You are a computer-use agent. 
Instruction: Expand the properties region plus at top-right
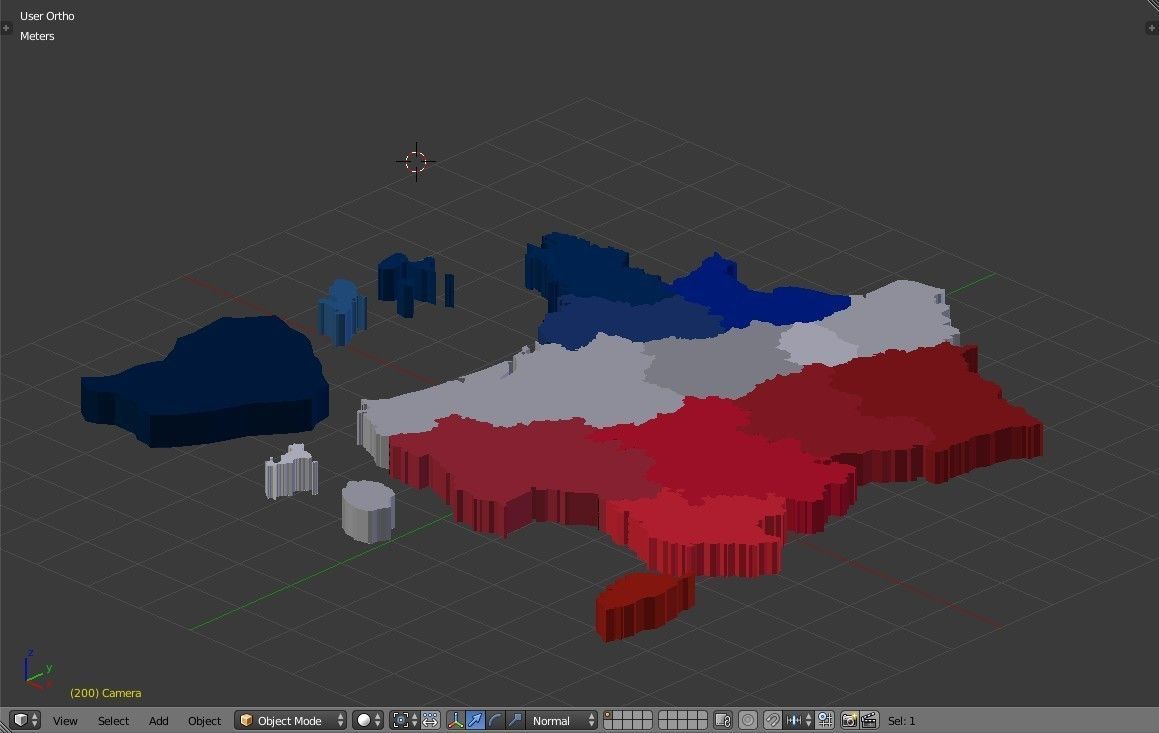(x=1152, y=28)
